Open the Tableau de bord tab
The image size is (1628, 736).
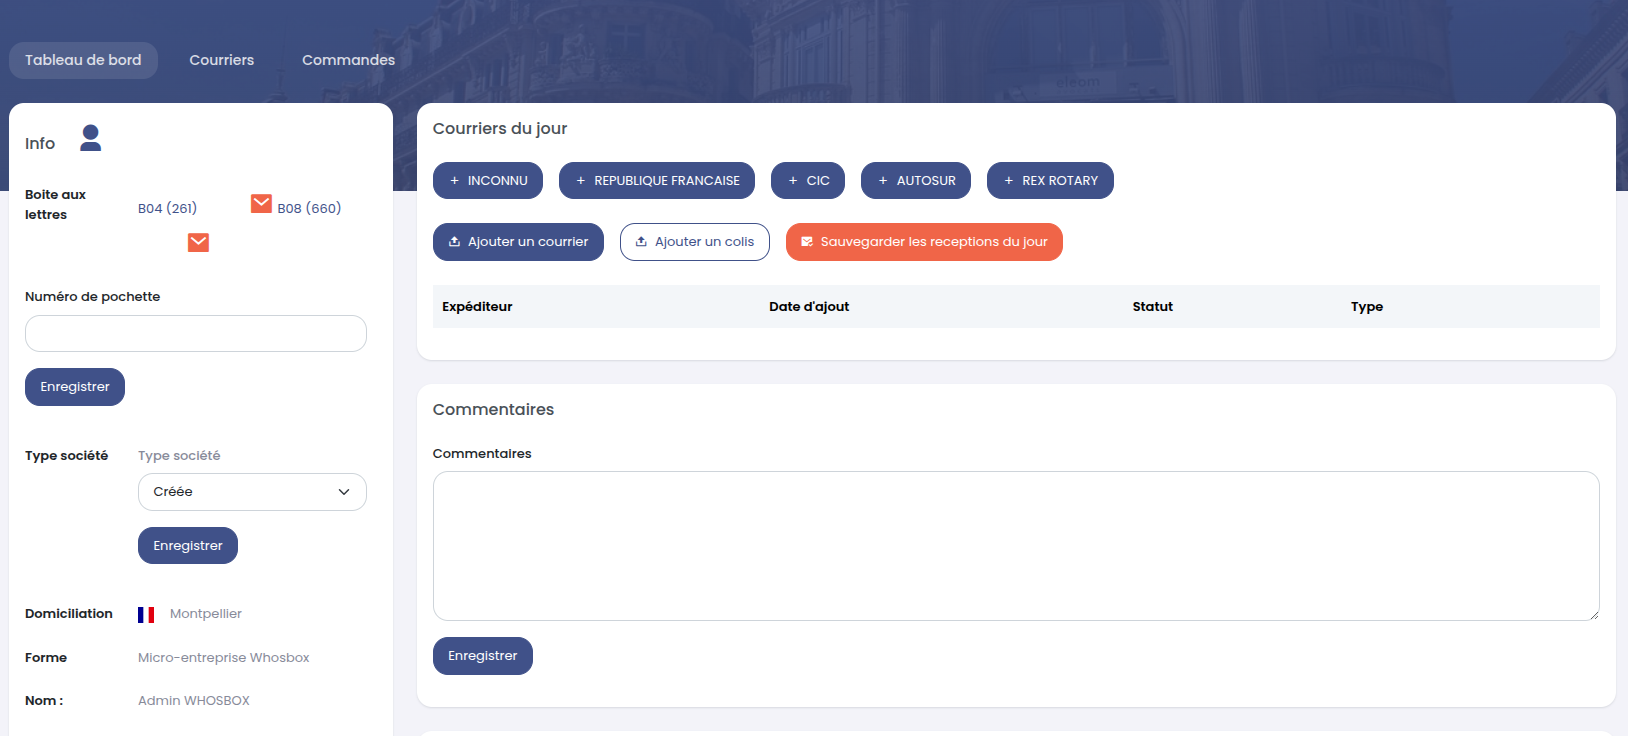tap(83, 60)
